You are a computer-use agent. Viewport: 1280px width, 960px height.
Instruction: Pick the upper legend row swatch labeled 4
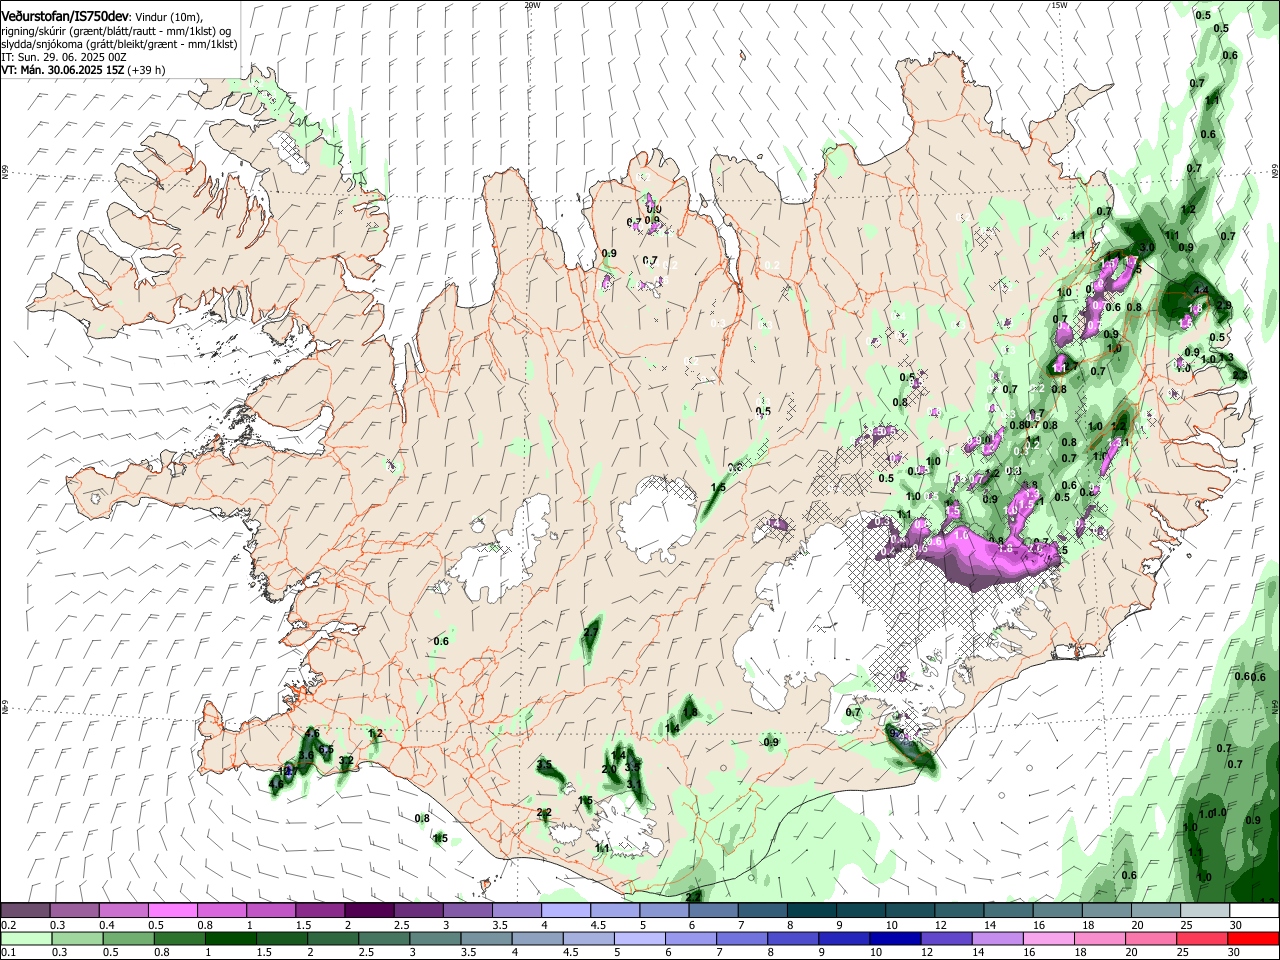pos(565,911)
